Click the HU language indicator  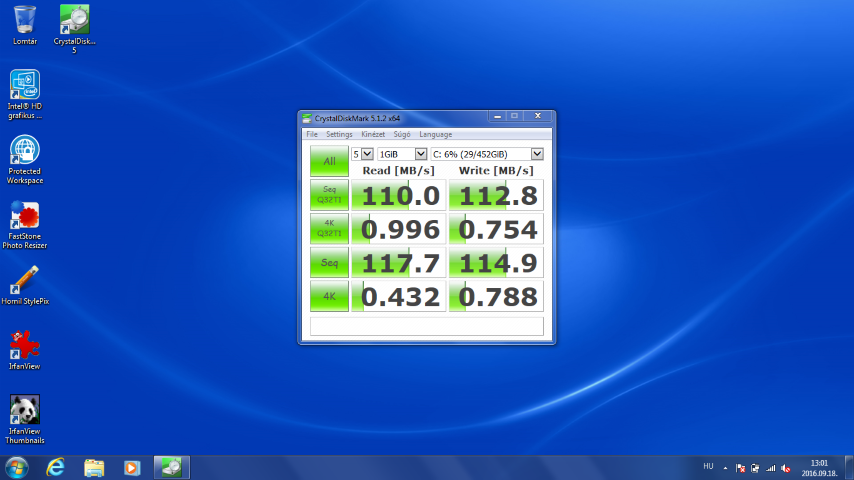click(x=708, y=466)
